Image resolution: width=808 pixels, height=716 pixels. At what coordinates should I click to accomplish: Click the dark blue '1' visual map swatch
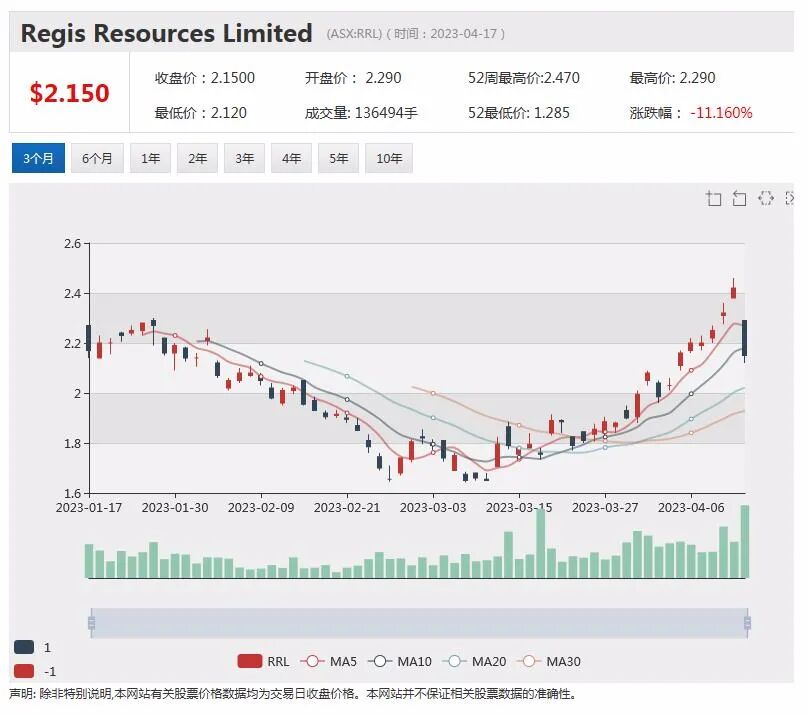(24, 647)
